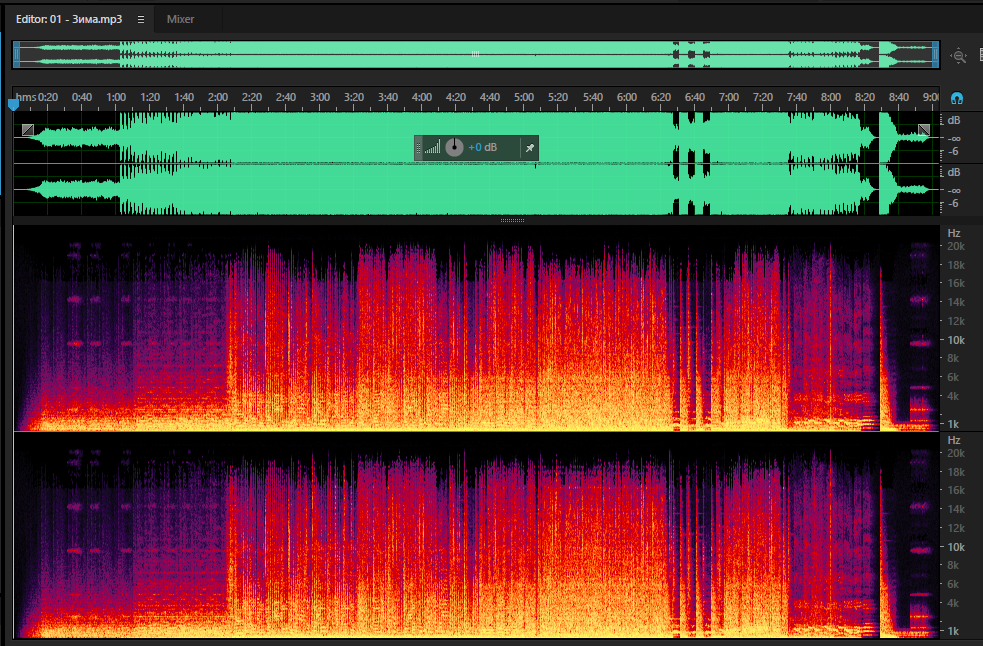983x646 pixels.
Task: Click the 3:20 mark on the time ruler
Action: click(354, 97)
